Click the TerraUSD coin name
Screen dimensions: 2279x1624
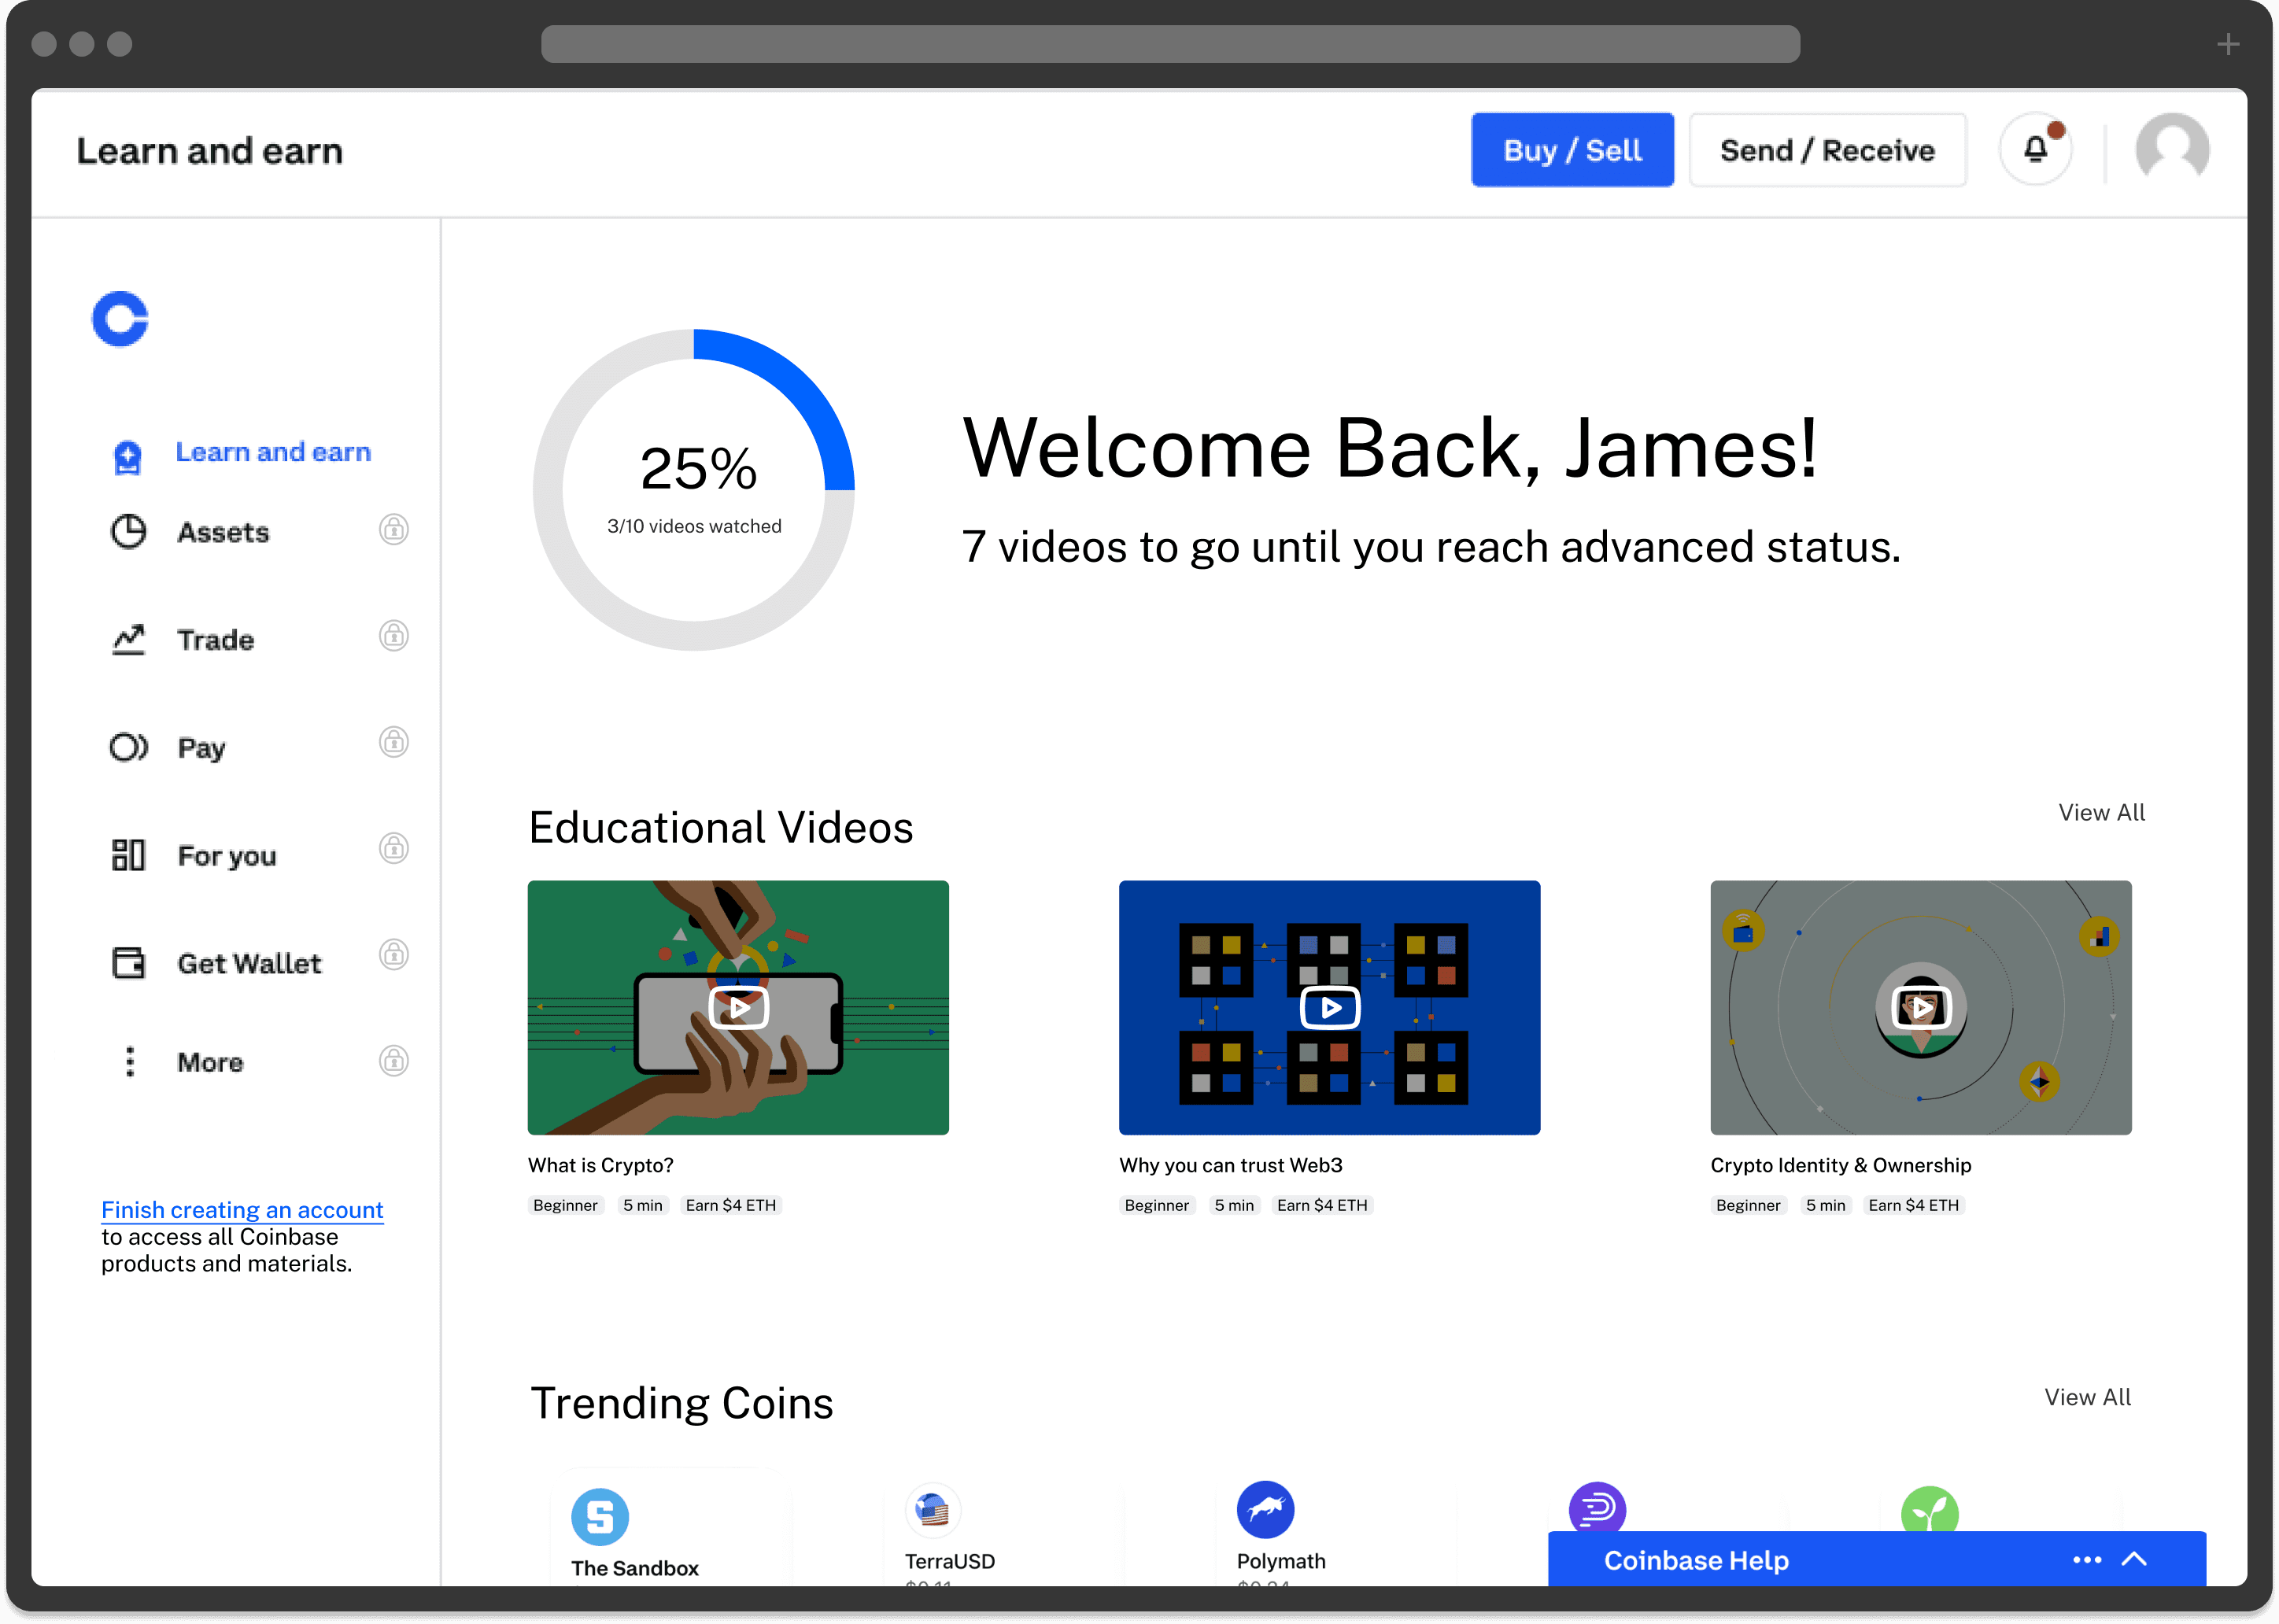950,1562
